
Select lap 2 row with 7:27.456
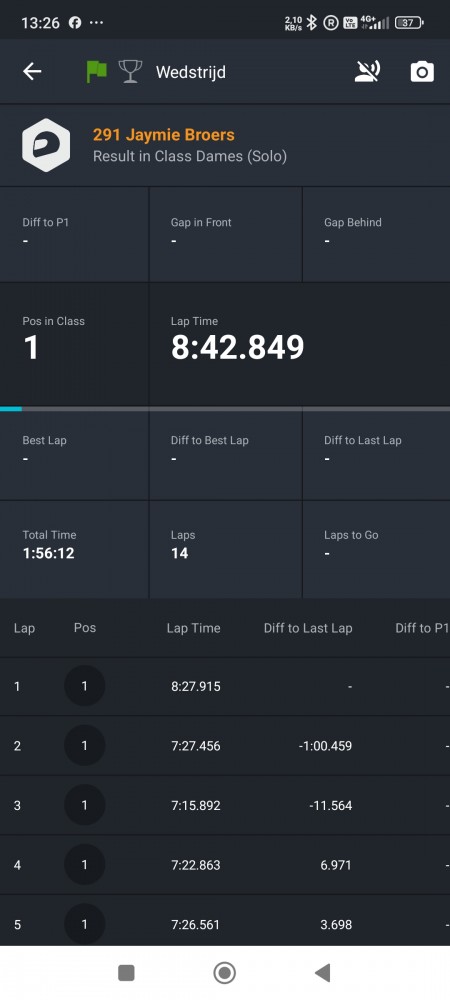pos(225,746)
